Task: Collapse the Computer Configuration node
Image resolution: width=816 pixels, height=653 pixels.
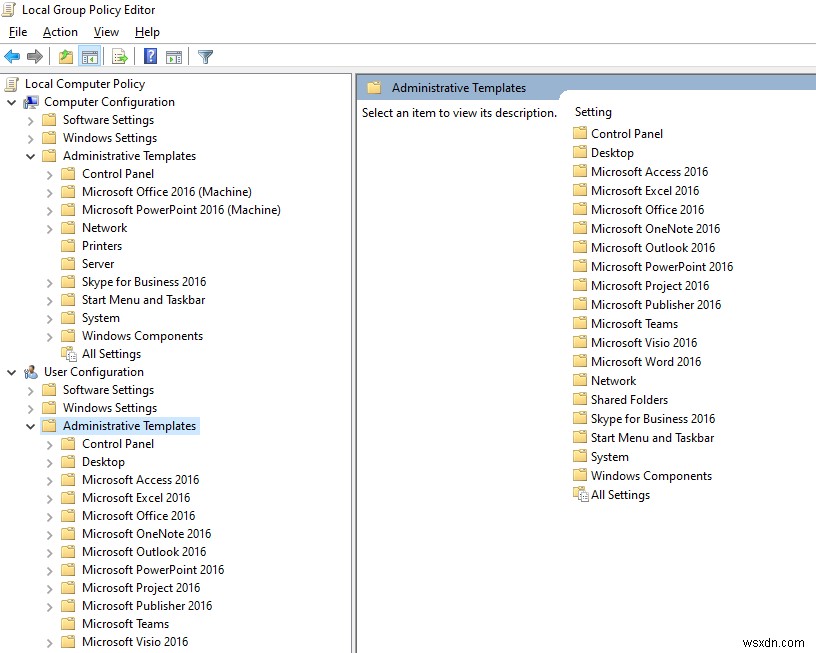Action: point(11,103)
